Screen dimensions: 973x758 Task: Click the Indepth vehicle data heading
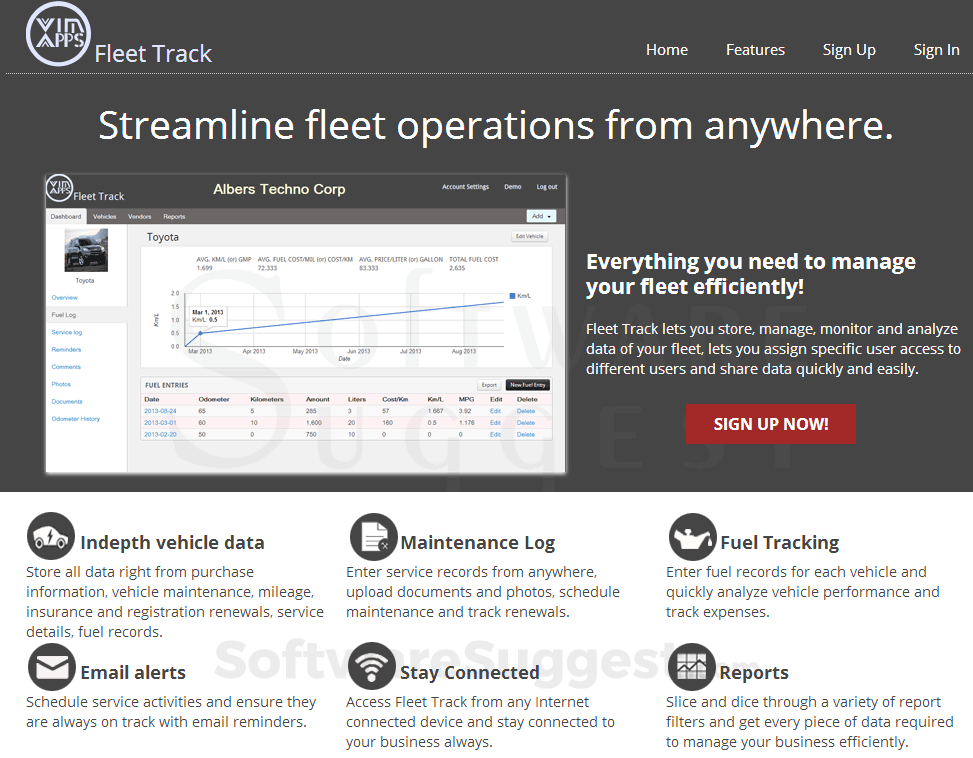(x=173, y=543)
